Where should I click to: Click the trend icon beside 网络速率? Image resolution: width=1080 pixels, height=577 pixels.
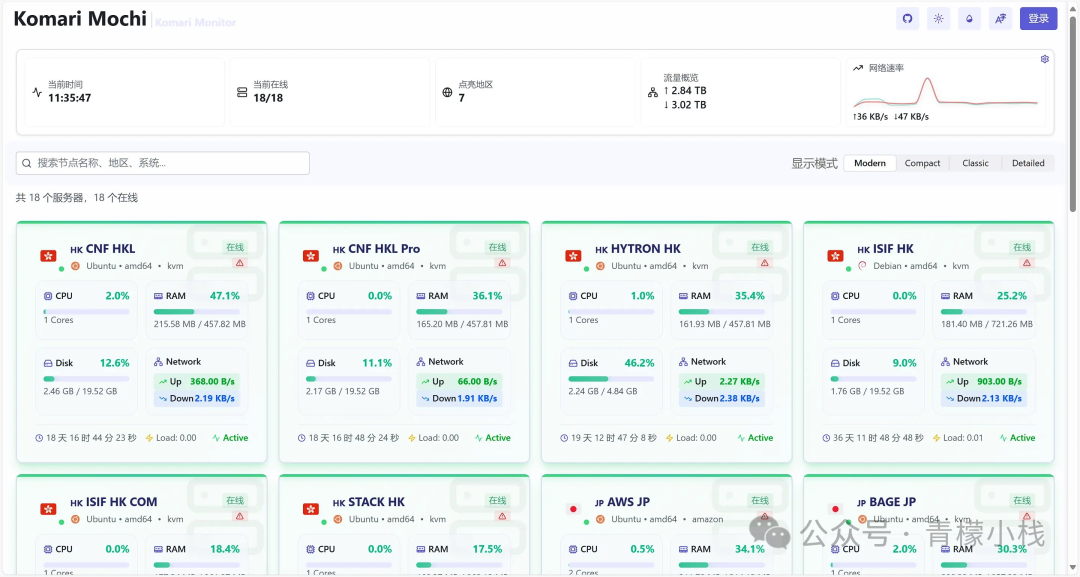(858, 68)
